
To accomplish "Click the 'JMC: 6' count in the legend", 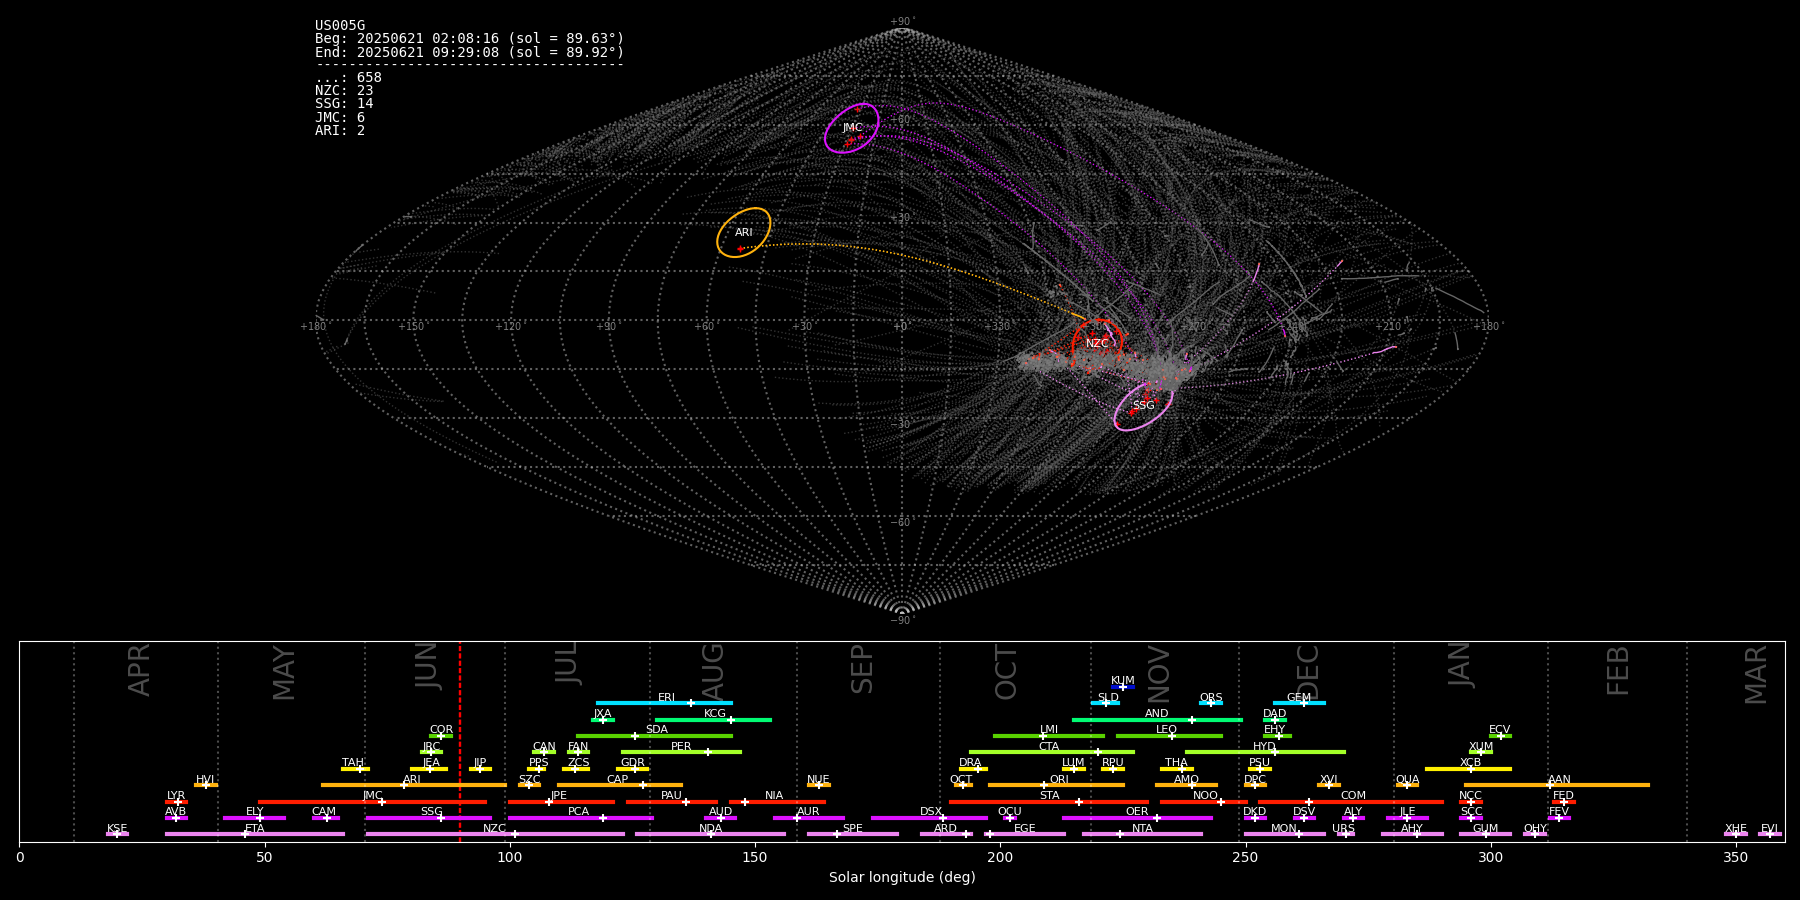I will point(340,117).
